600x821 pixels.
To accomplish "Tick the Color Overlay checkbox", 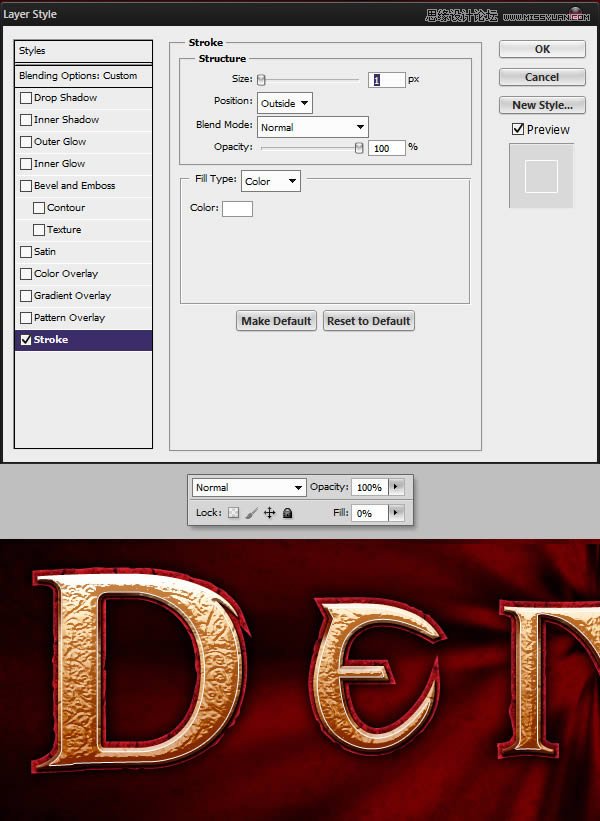I will [26, 274].
